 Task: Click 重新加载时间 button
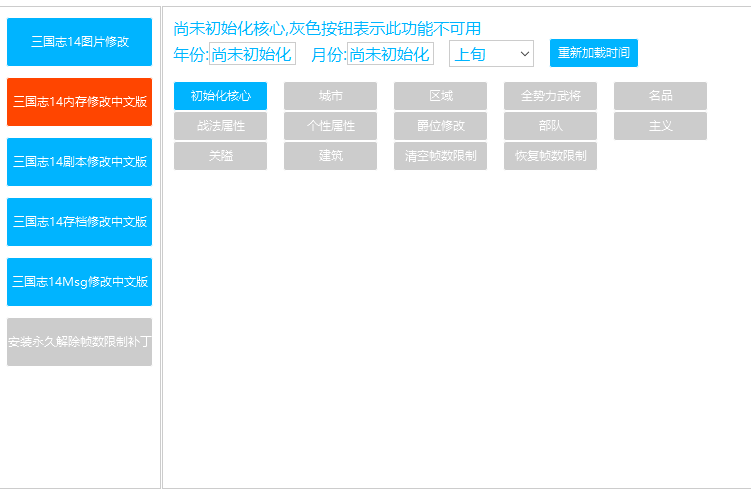[594, 53]
